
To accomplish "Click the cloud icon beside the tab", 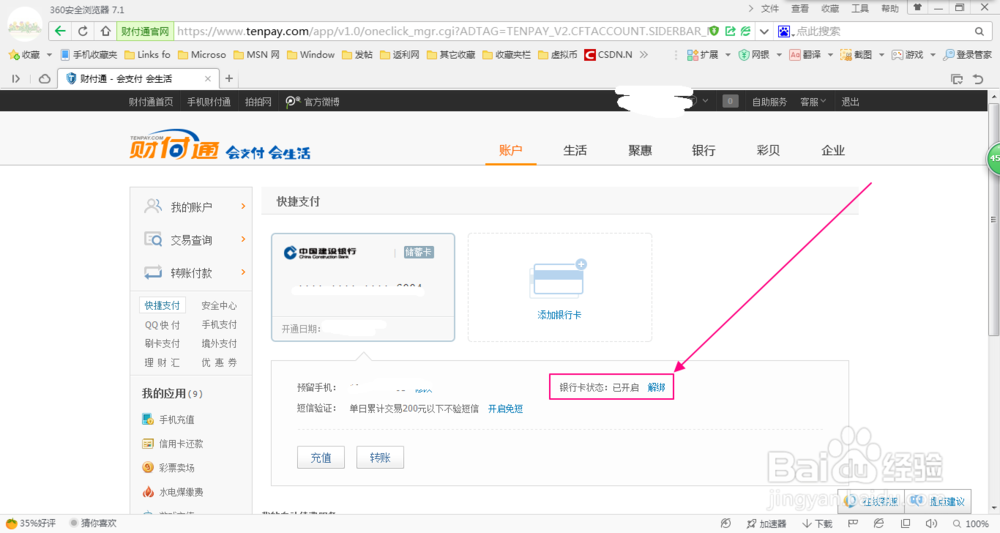I will 45,79.
